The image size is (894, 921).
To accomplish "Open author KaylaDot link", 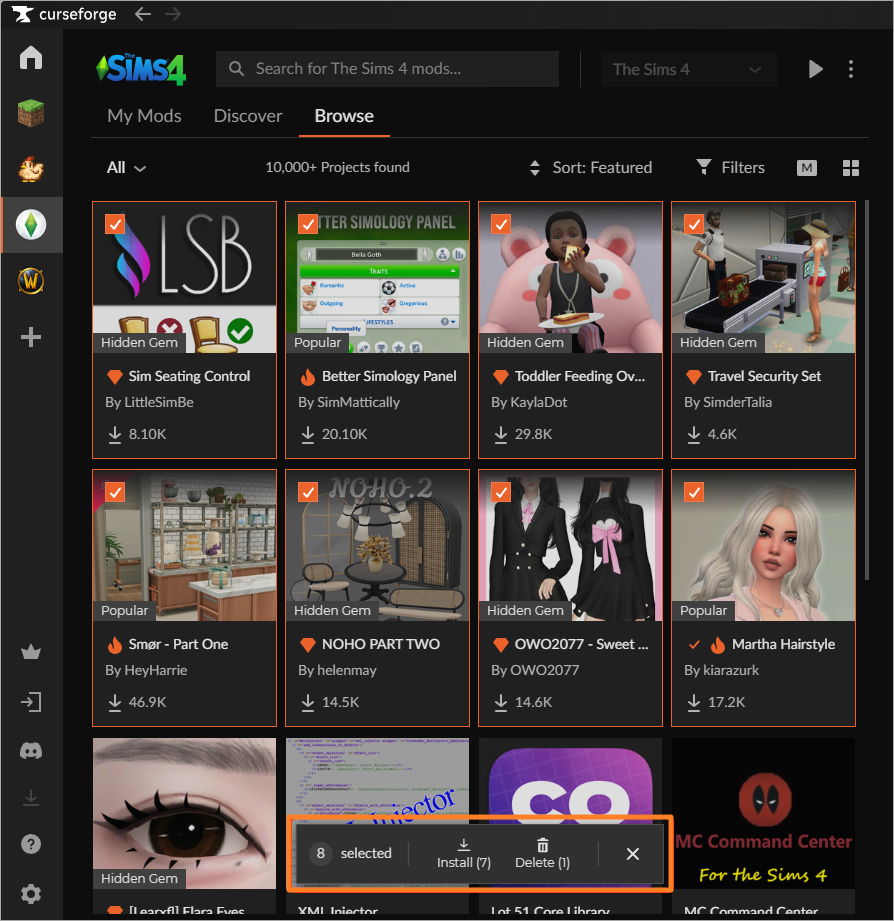I will click(539, 402).
